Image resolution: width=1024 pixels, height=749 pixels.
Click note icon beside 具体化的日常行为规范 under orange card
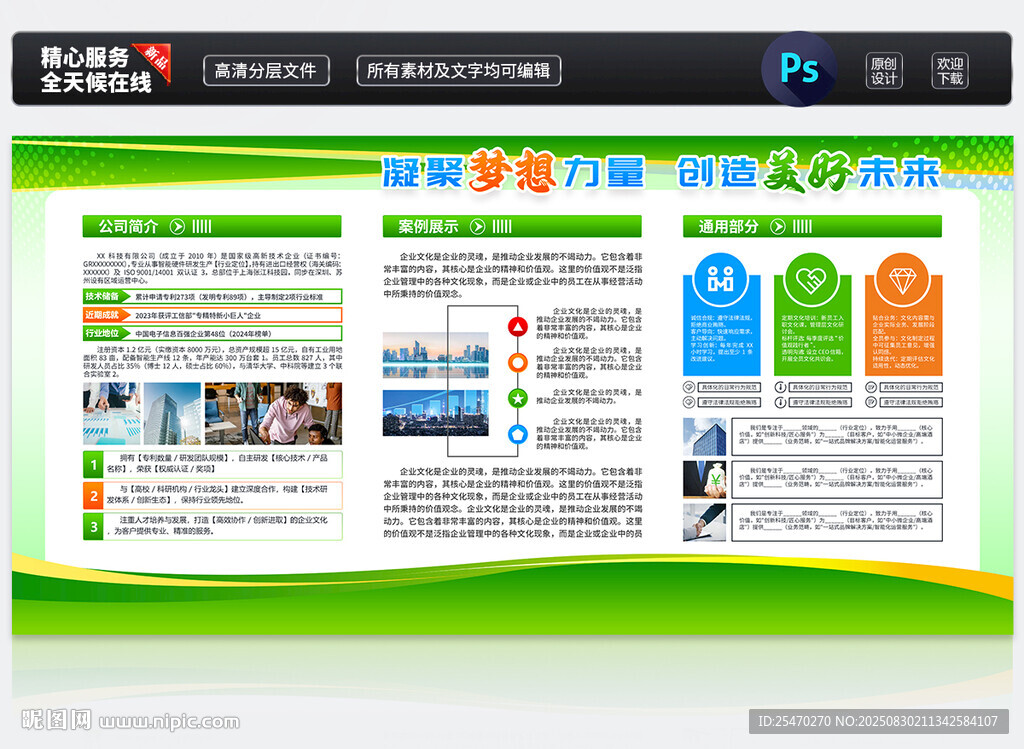click(x=871, y=387)
